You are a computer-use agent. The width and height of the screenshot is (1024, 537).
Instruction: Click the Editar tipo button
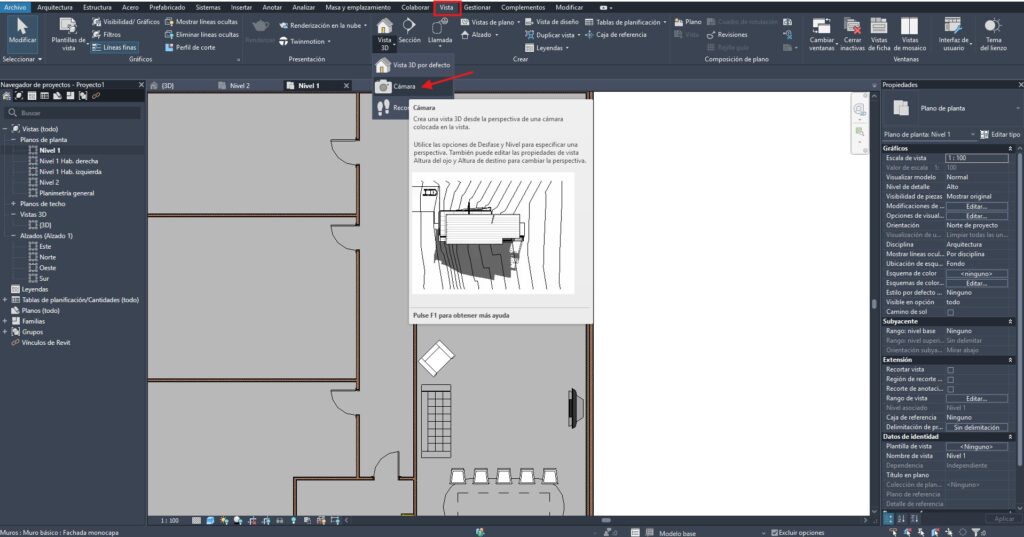coord(999,134)
